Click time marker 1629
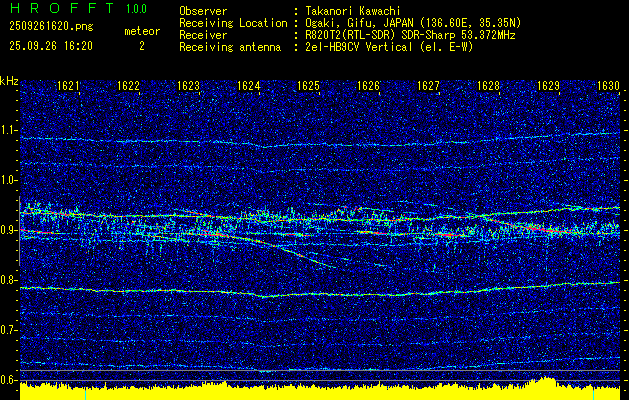Viewport: 629px width, 400px height. click(x=548, y=85)
